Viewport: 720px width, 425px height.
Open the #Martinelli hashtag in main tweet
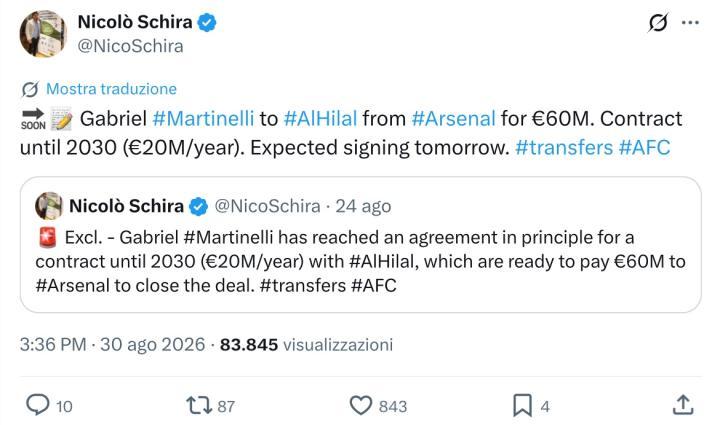point(203,119)
